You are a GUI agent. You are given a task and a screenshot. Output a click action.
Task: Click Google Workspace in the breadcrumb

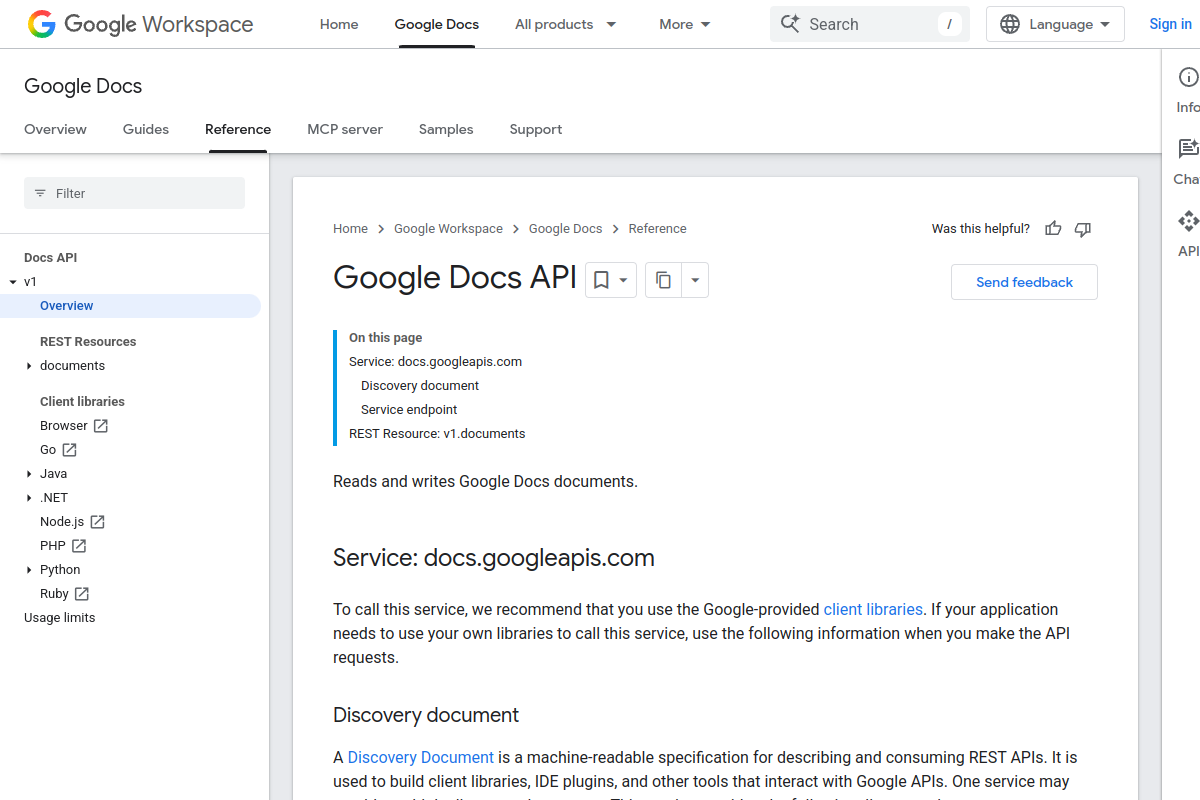point(448,229)
